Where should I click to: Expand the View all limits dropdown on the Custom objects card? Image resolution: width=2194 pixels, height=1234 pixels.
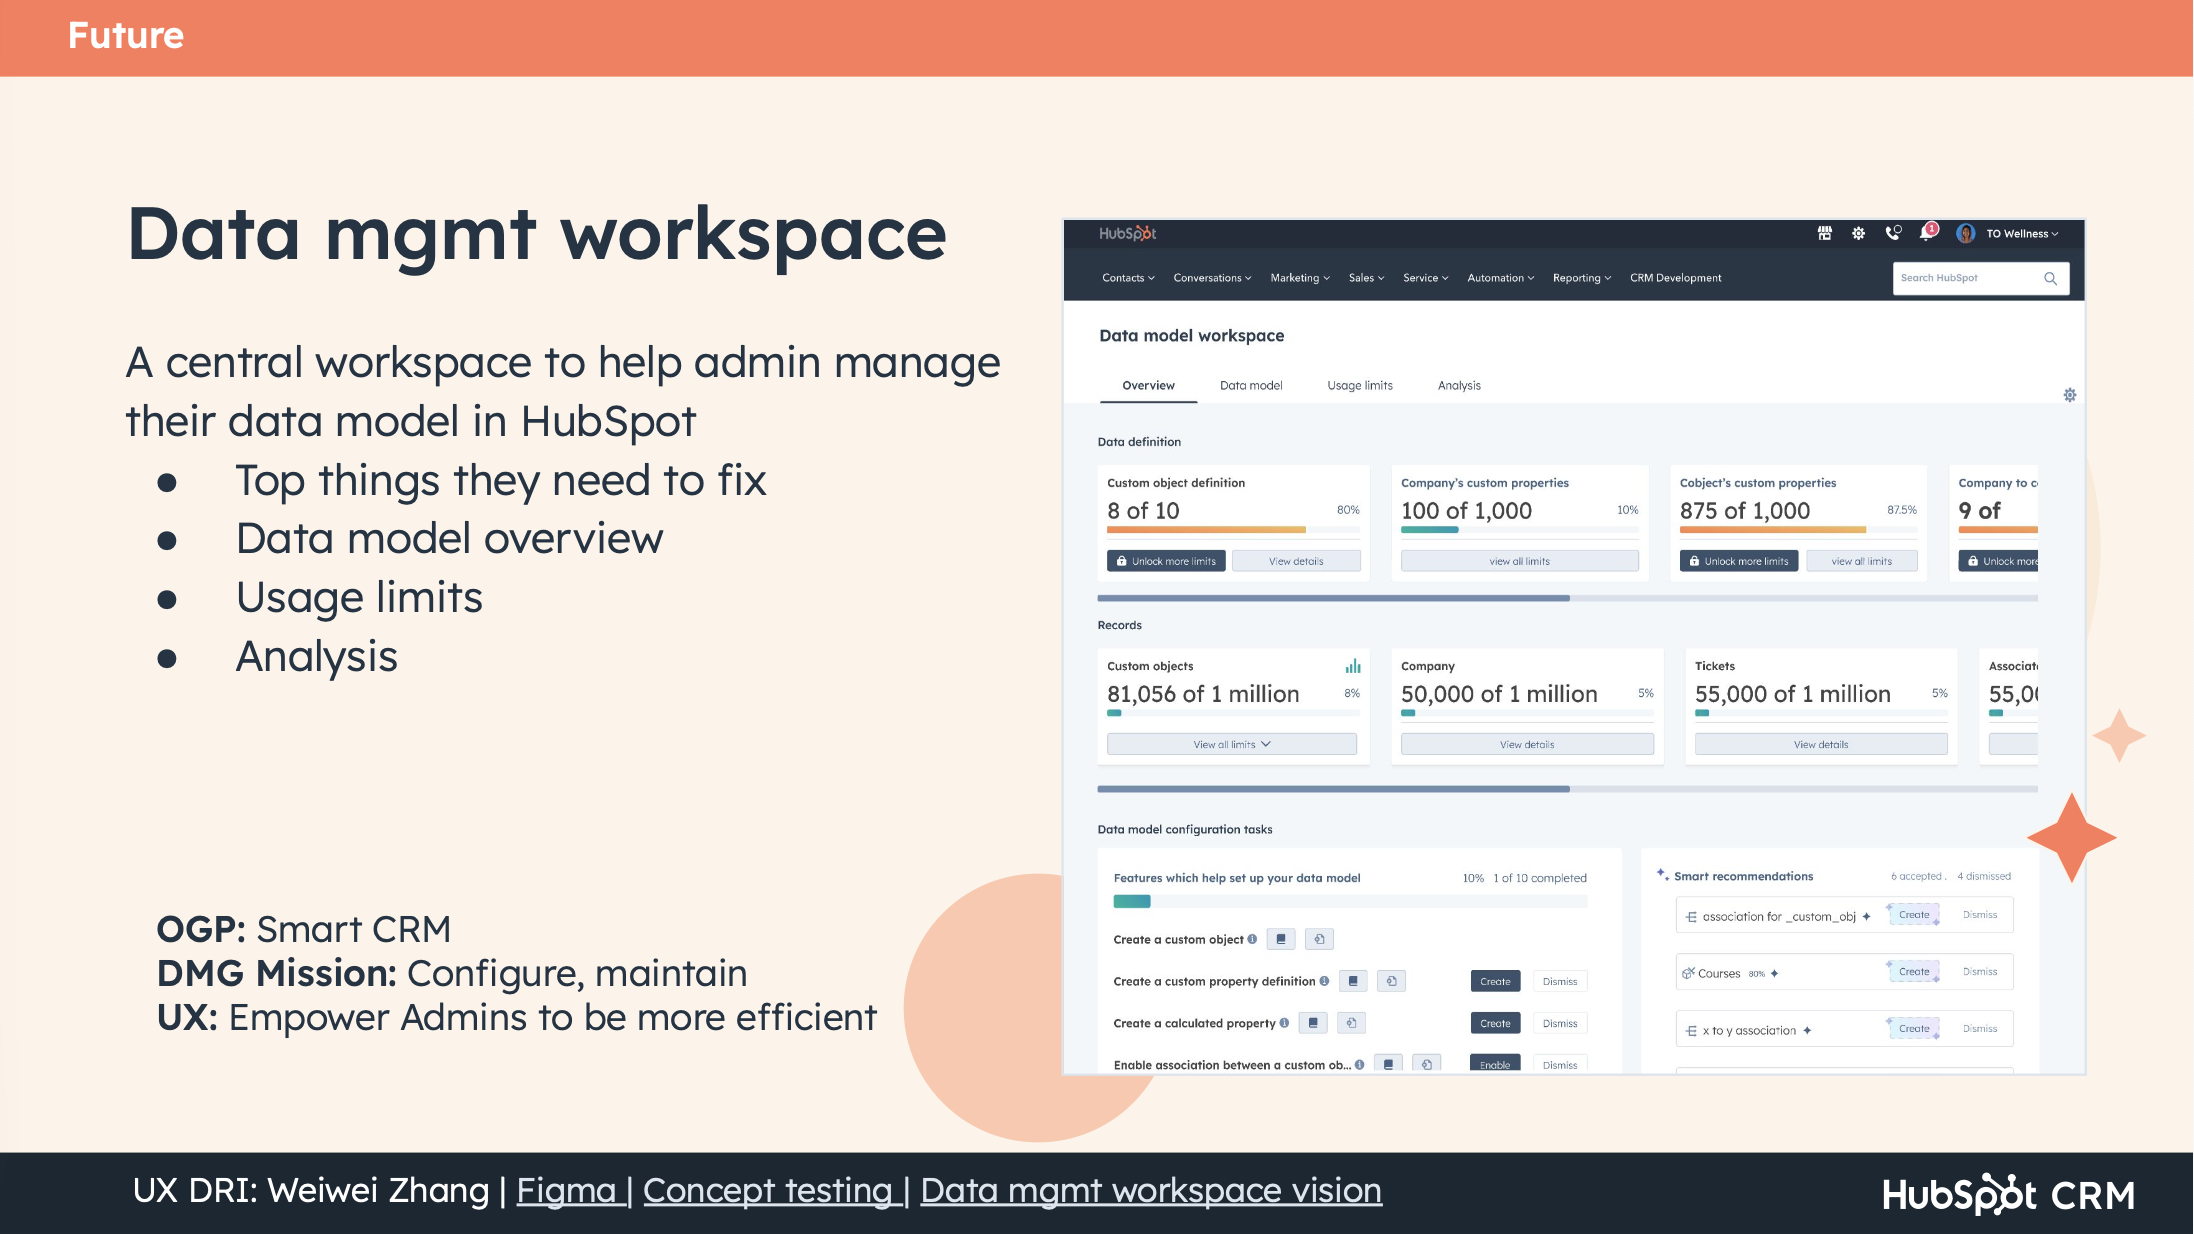[1231, 744]
